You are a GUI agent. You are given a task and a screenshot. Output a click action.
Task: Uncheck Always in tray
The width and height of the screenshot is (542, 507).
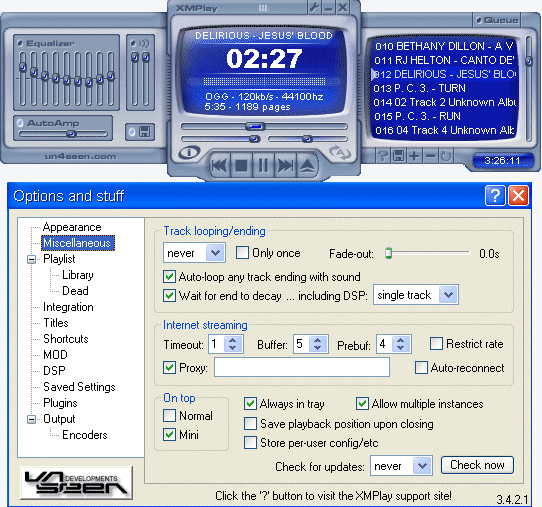tap(250, 403)
